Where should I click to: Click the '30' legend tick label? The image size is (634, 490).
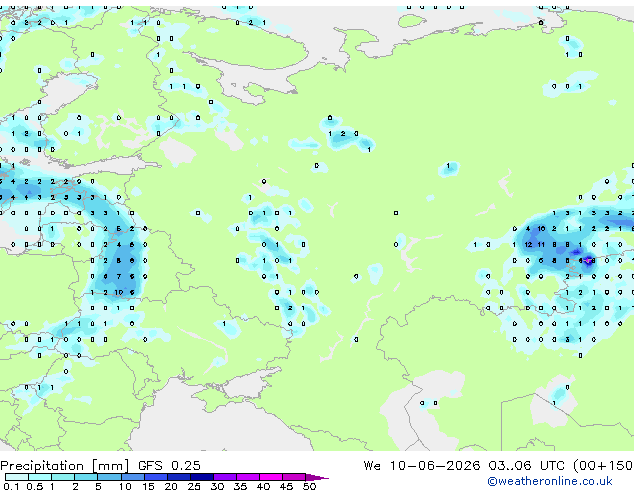[217, 486]
